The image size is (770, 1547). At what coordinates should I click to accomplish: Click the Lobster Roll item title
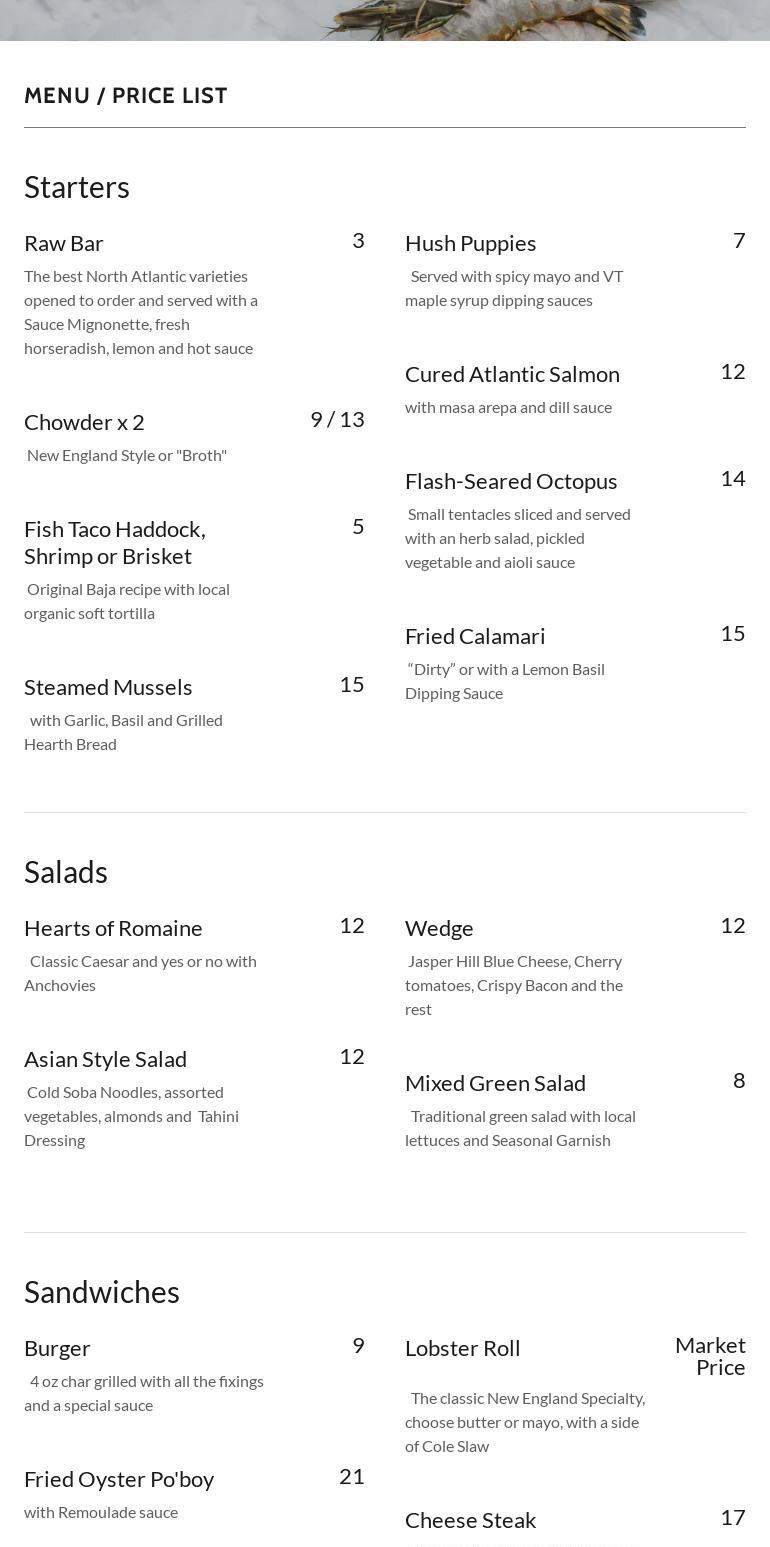[462, 1348]
